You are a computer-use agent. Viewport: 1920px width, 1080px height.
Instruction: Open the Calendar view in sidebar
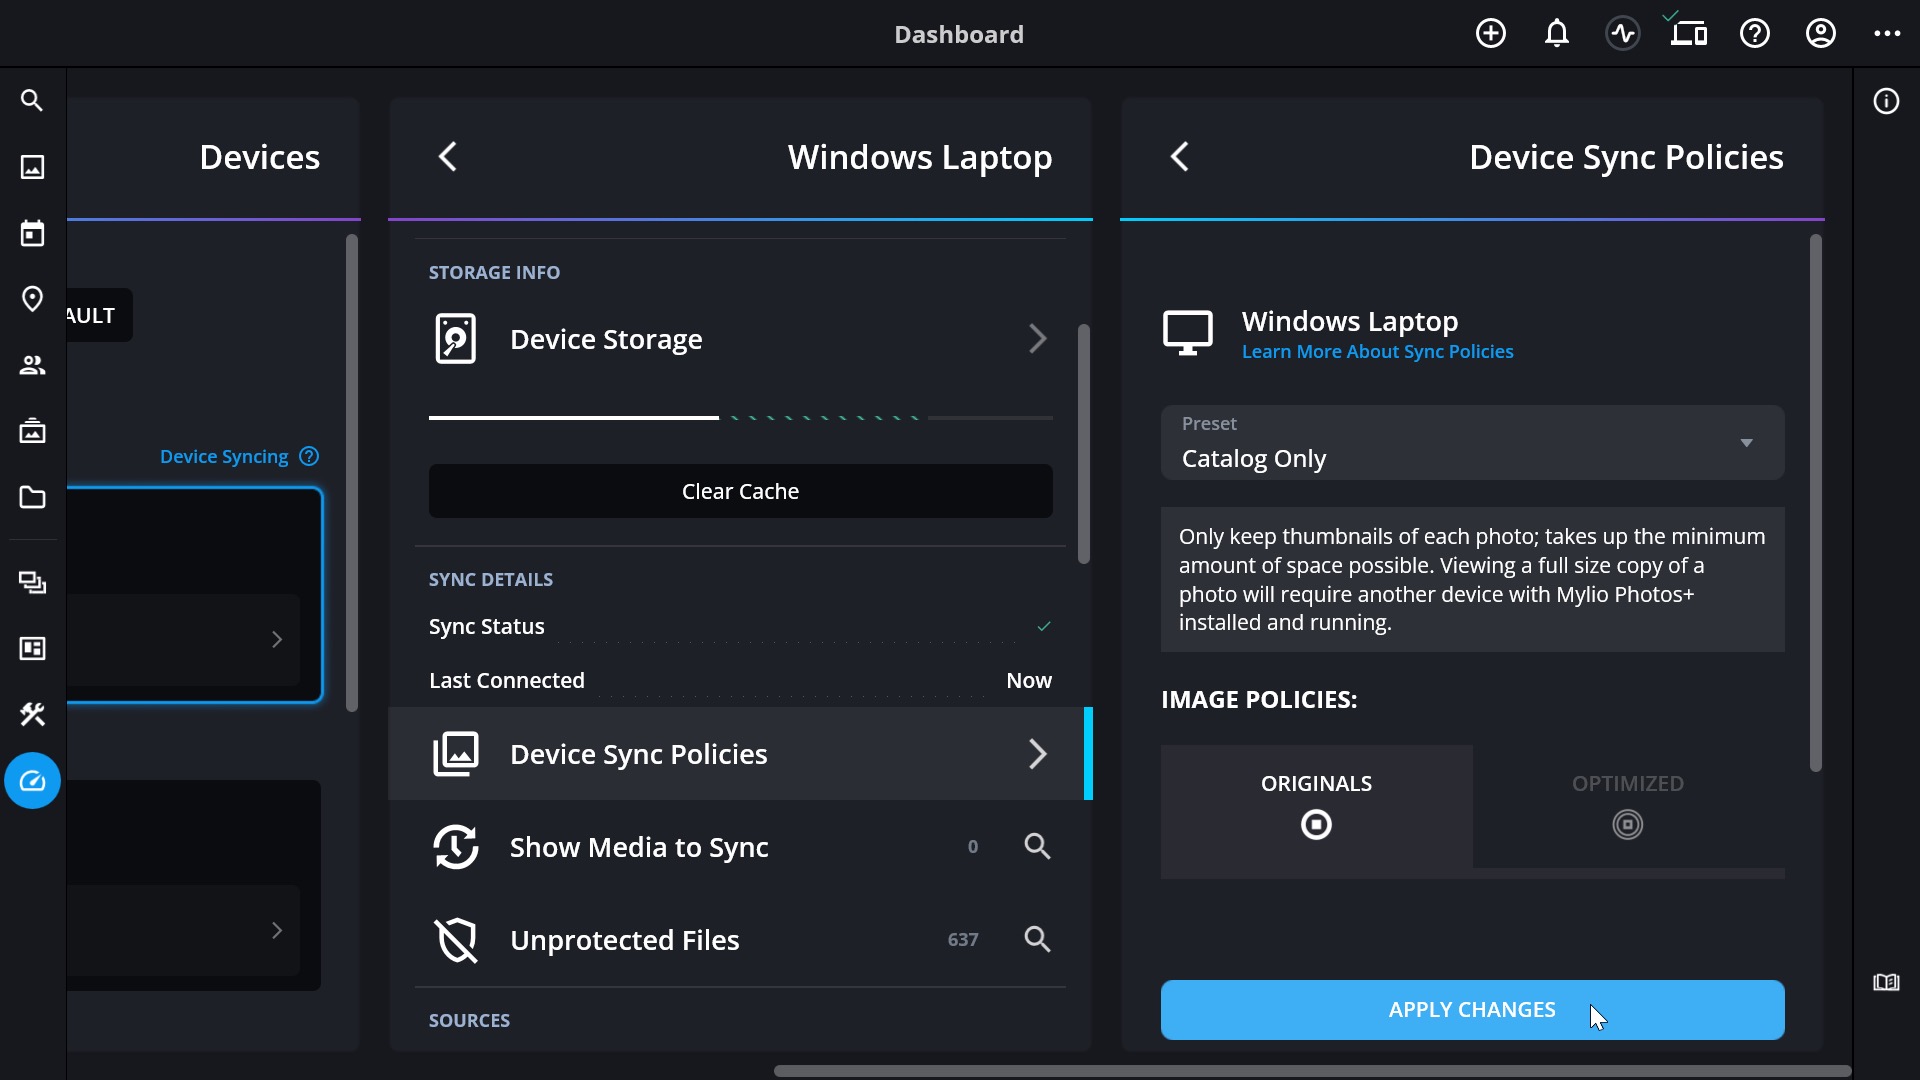(x=32, y=234)
